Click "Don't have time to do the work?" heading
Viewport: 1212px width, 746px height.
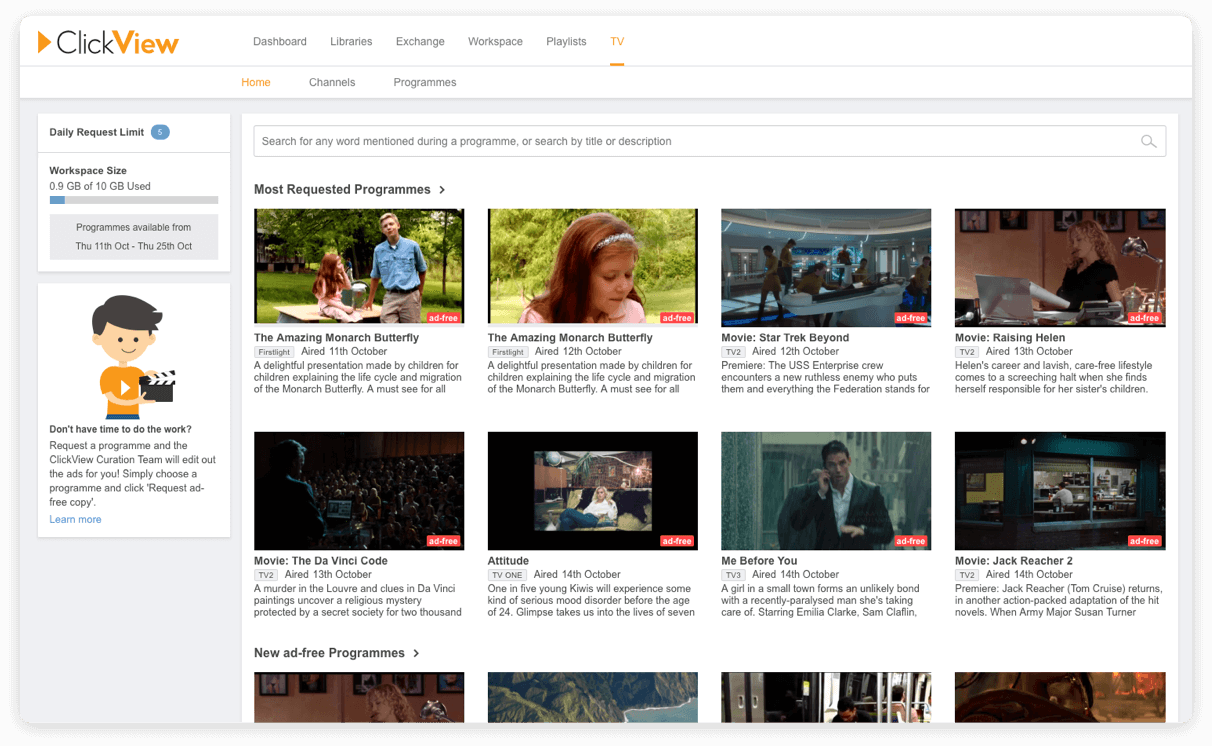tap(120, 430)
